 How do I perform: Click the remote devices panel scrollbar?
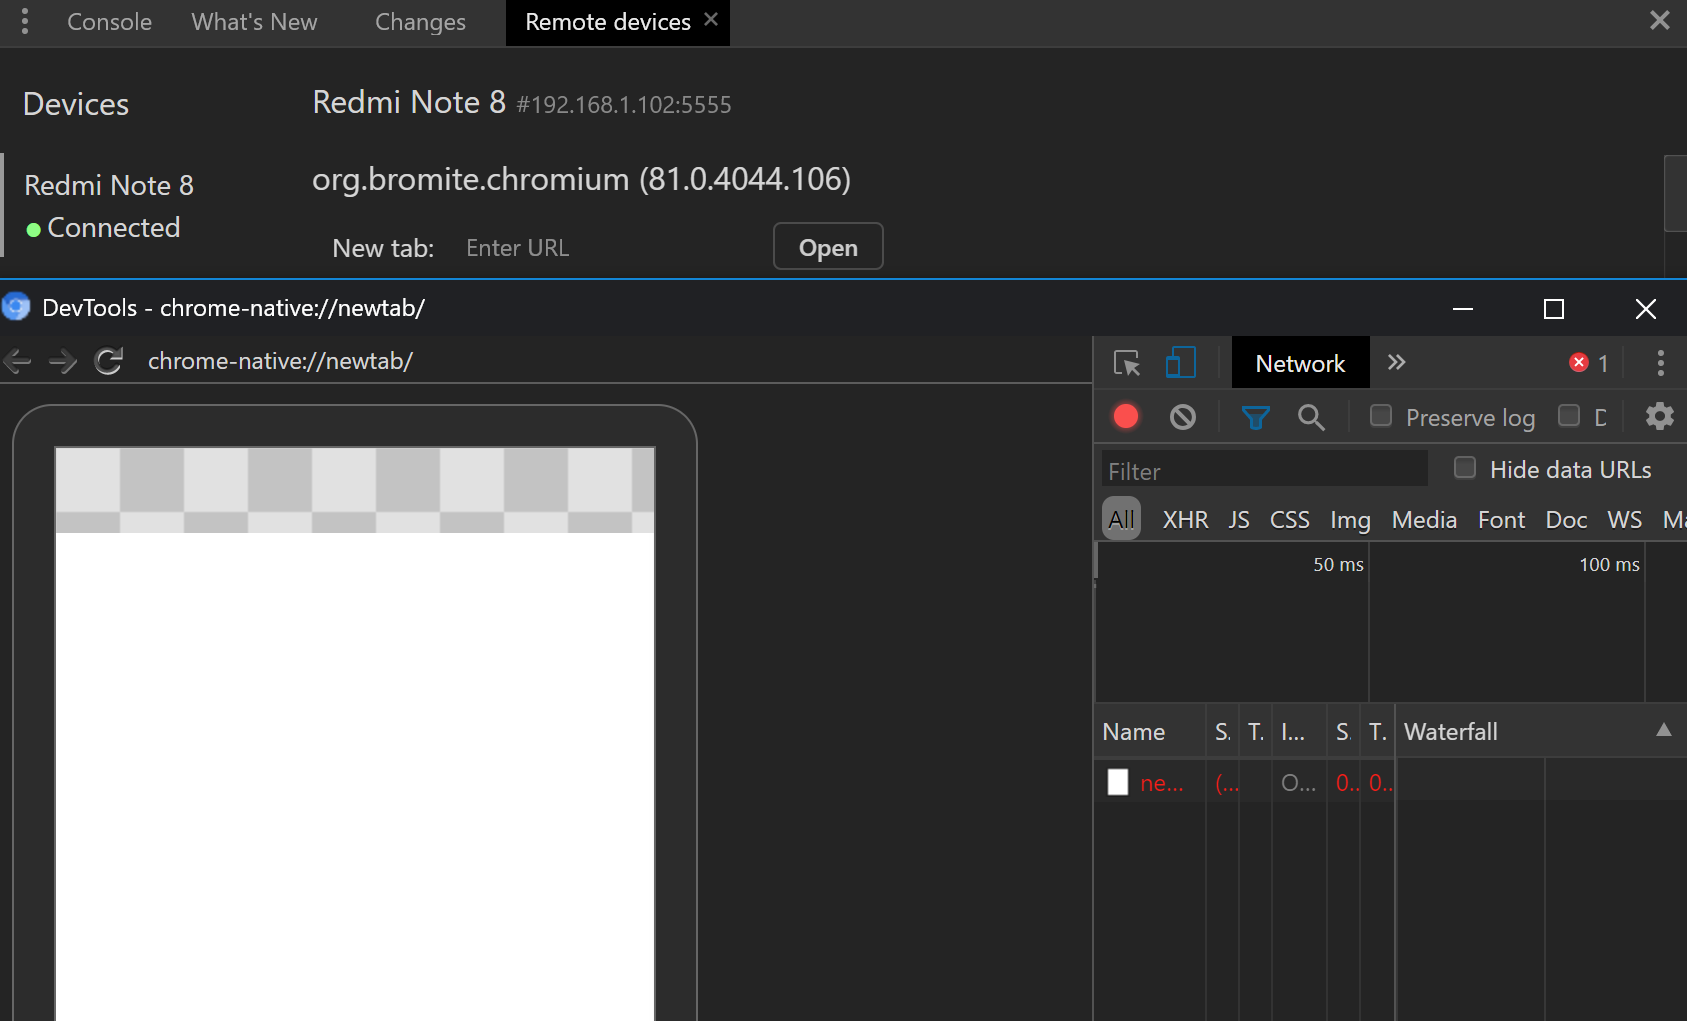tap(1675, 193)
